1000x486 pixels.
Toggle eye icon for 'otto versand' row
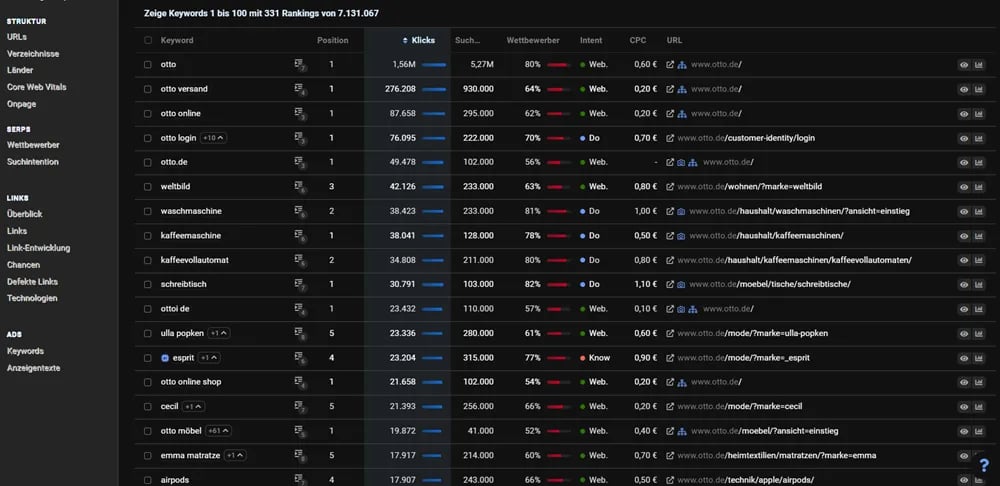(x=964, y=89)
